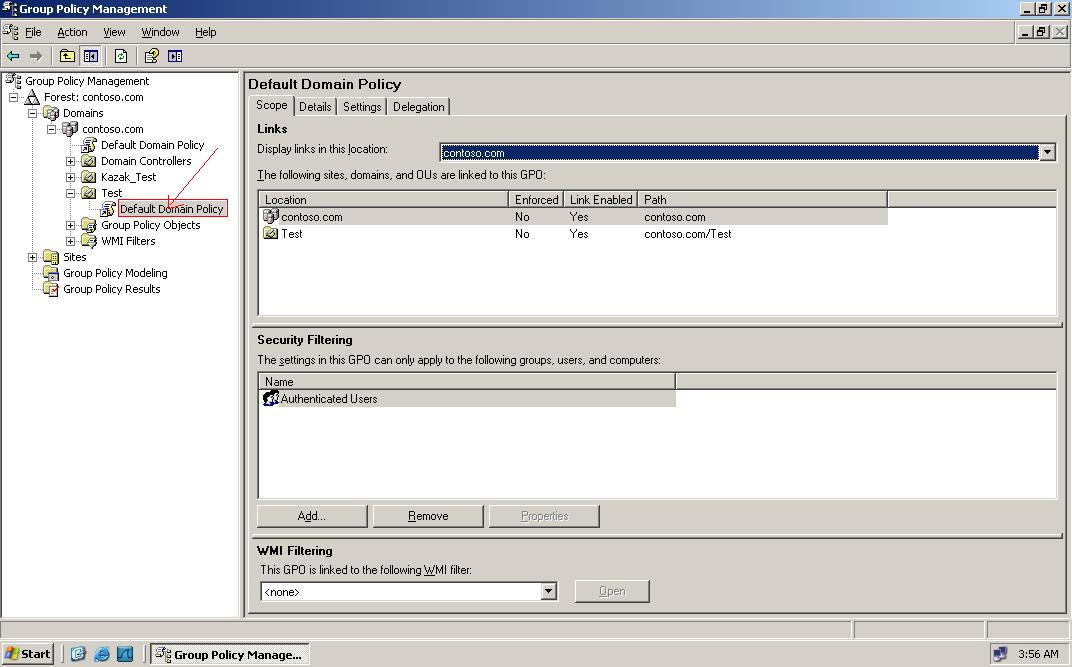Click the Add... button
1072x667 pixels.
coord(312,516)
